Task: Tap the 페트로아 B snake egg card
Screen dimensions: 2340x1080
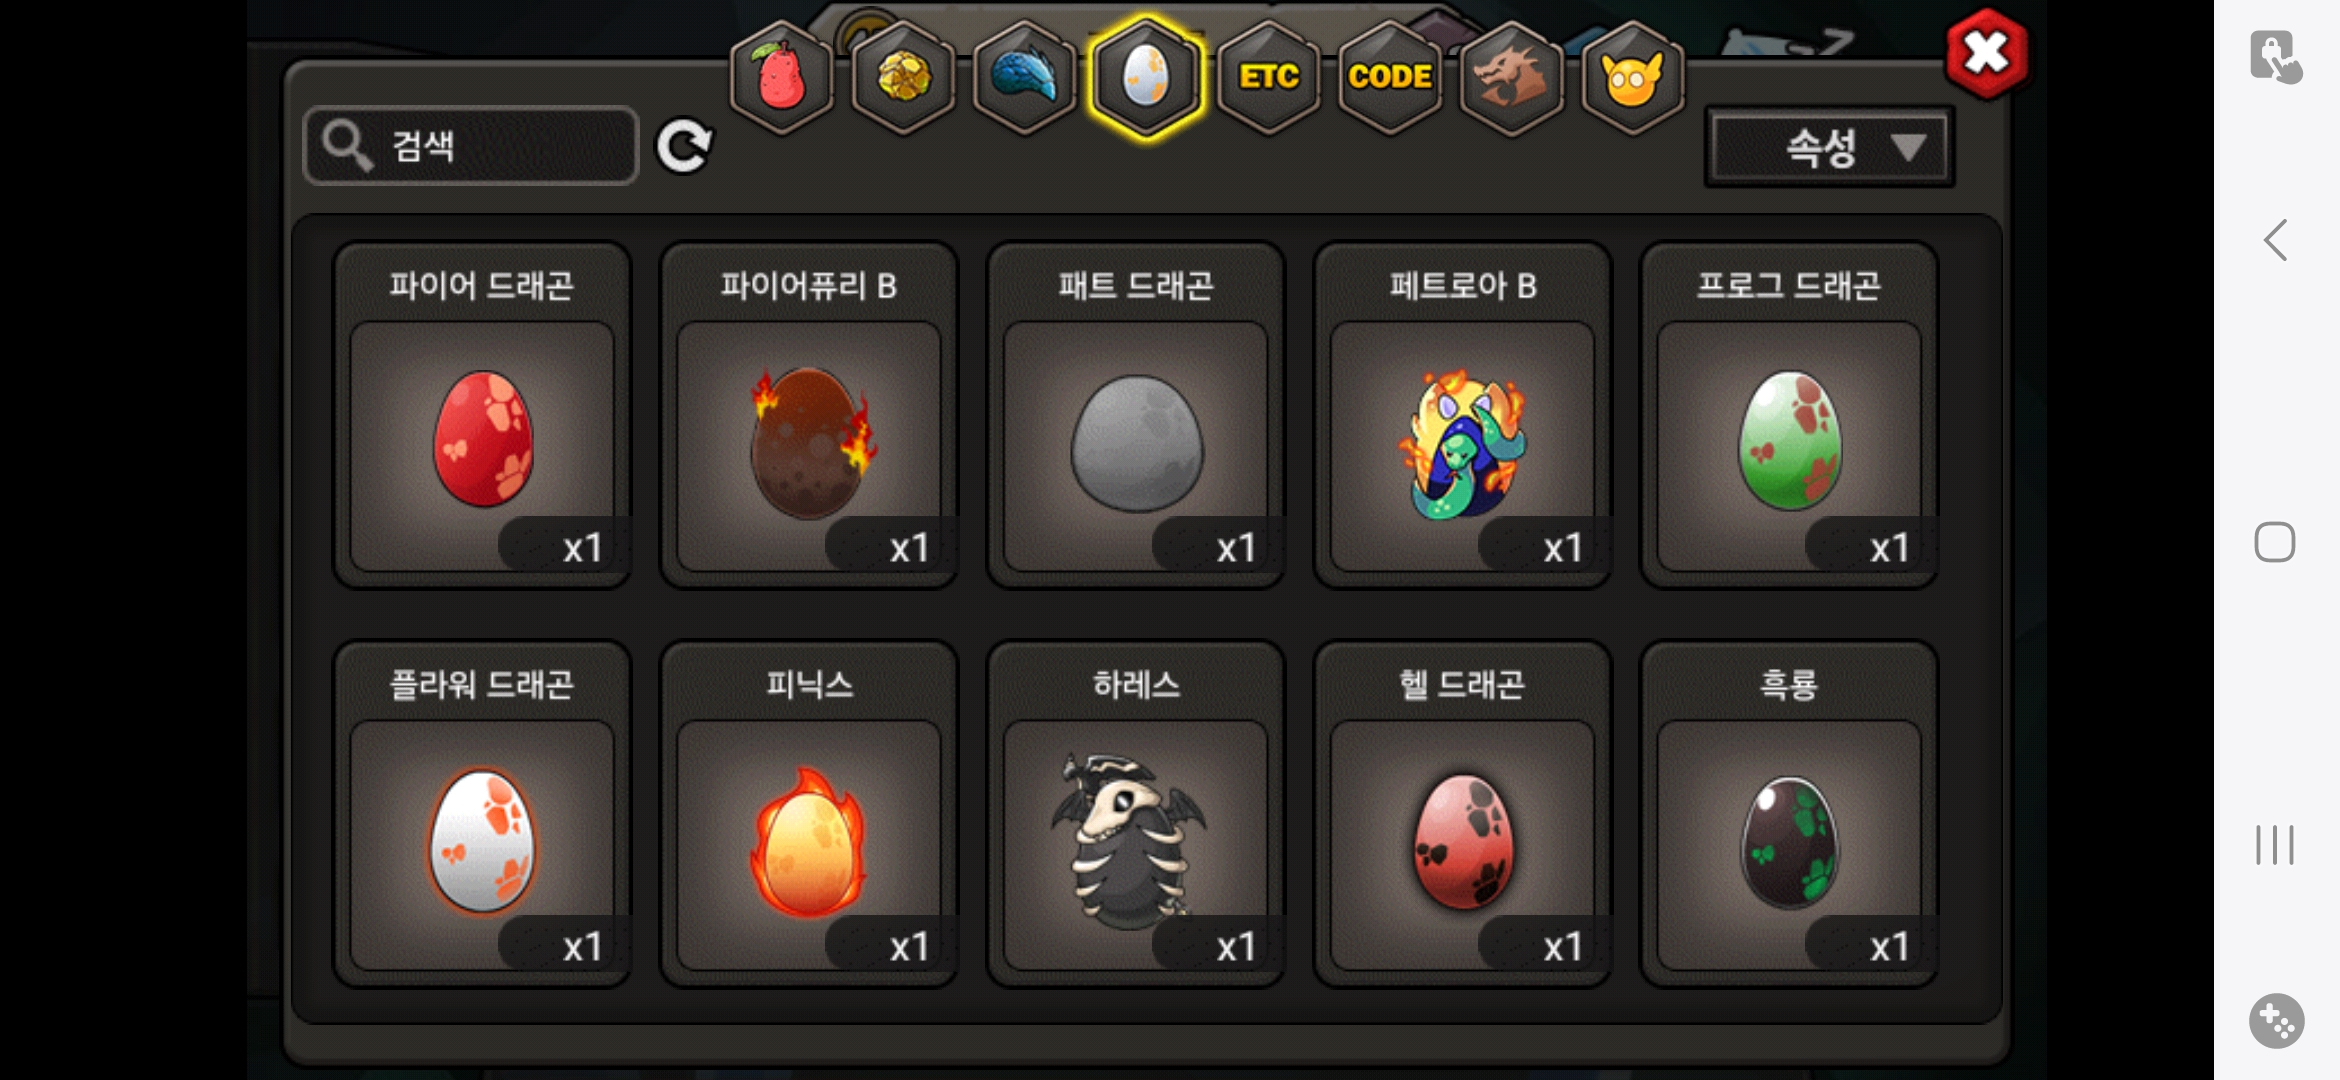Action: (1462, 416)
